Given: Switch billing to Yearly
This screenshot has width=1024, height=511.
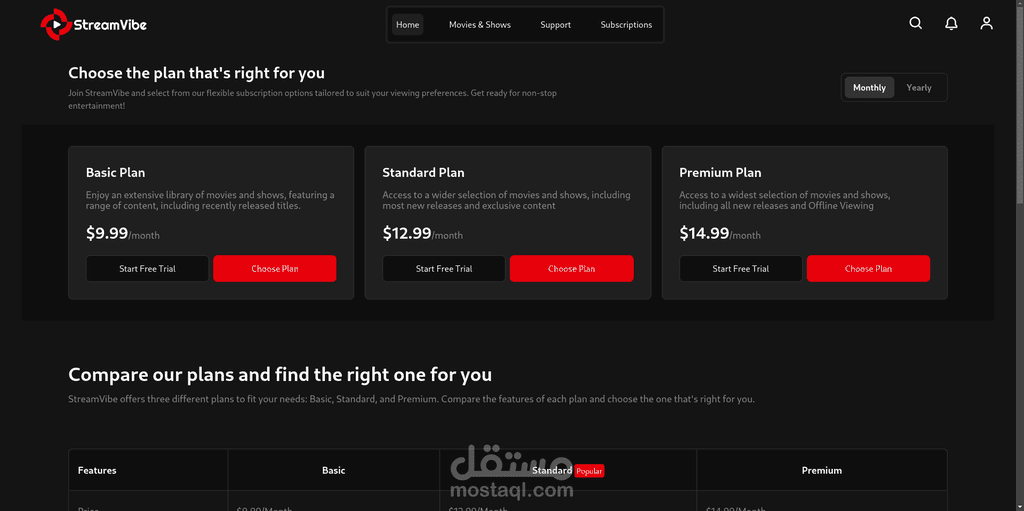Looking at the screenshot, I should coord(919,88).
